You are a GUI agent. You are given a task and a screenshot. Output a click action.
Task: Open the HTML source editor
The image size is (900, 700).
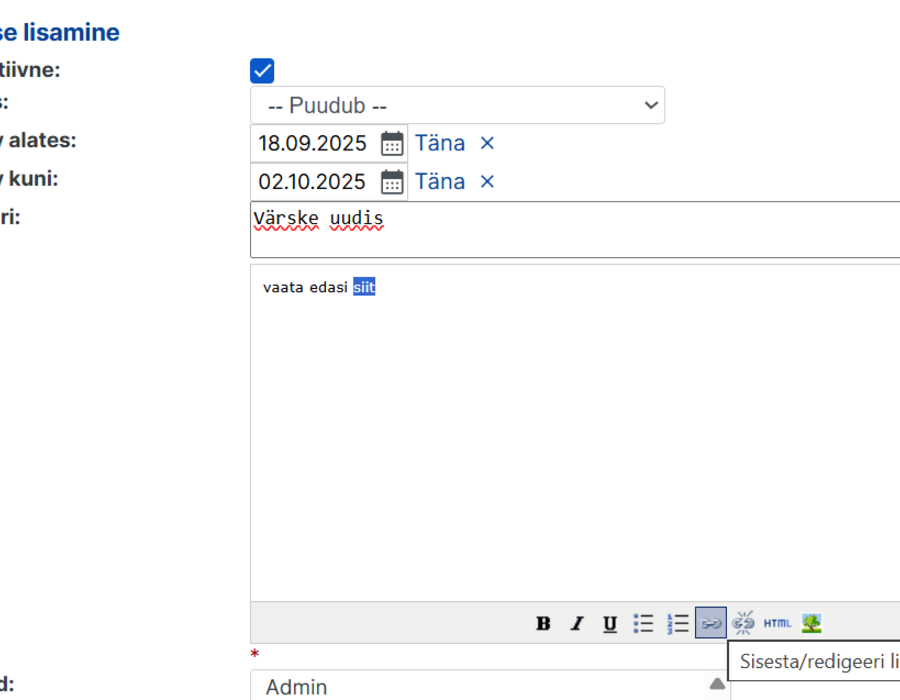coord(777,623)
